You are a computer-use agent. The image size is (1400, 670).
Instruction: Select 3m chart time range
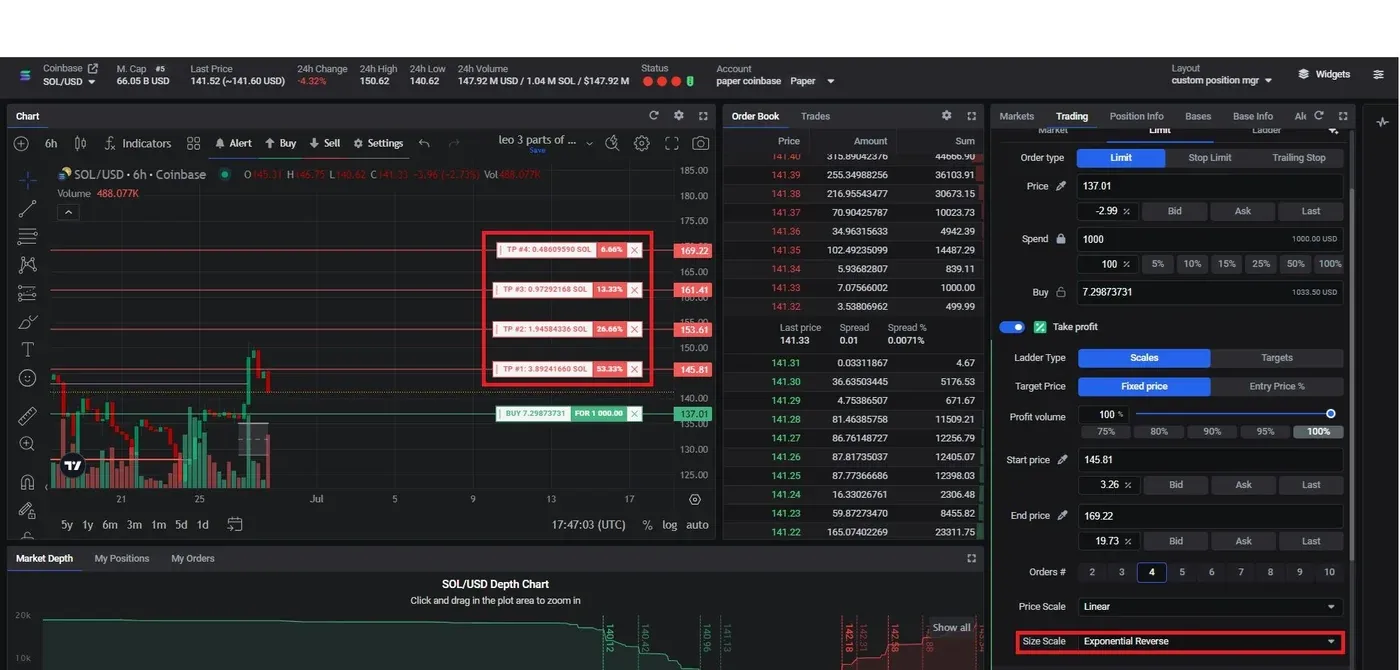pyautogui.click(x=134, y=524)
